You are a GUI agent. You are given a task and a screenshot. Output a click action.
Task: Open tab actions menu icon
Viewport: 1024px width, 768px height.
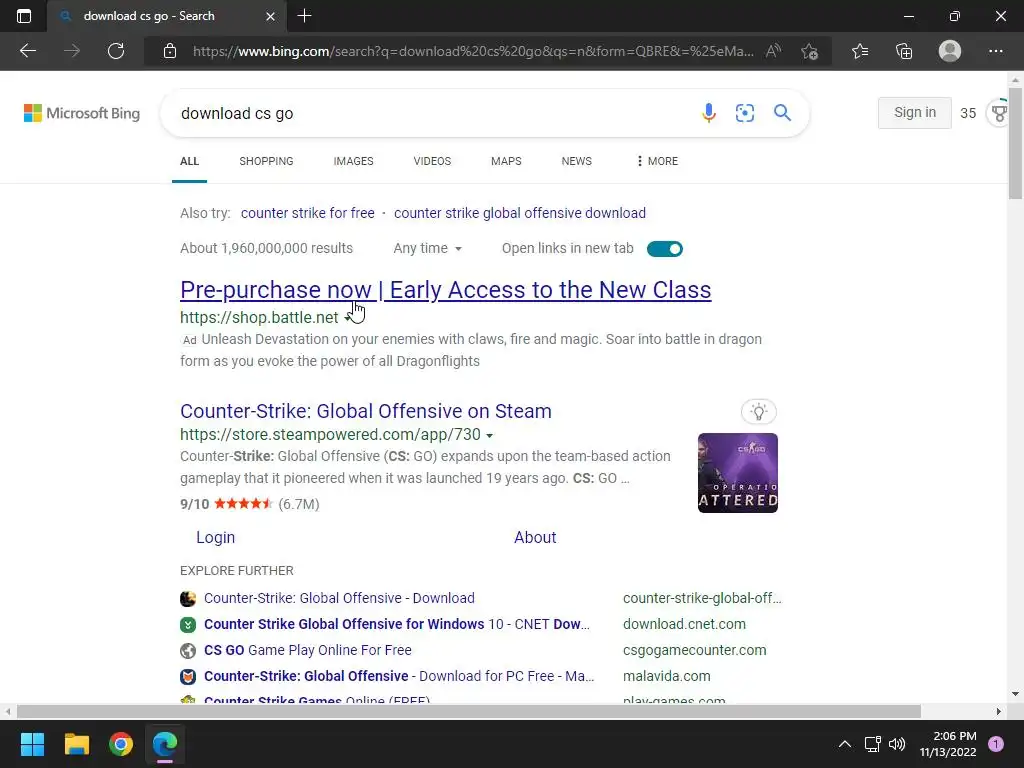point(24,16)
